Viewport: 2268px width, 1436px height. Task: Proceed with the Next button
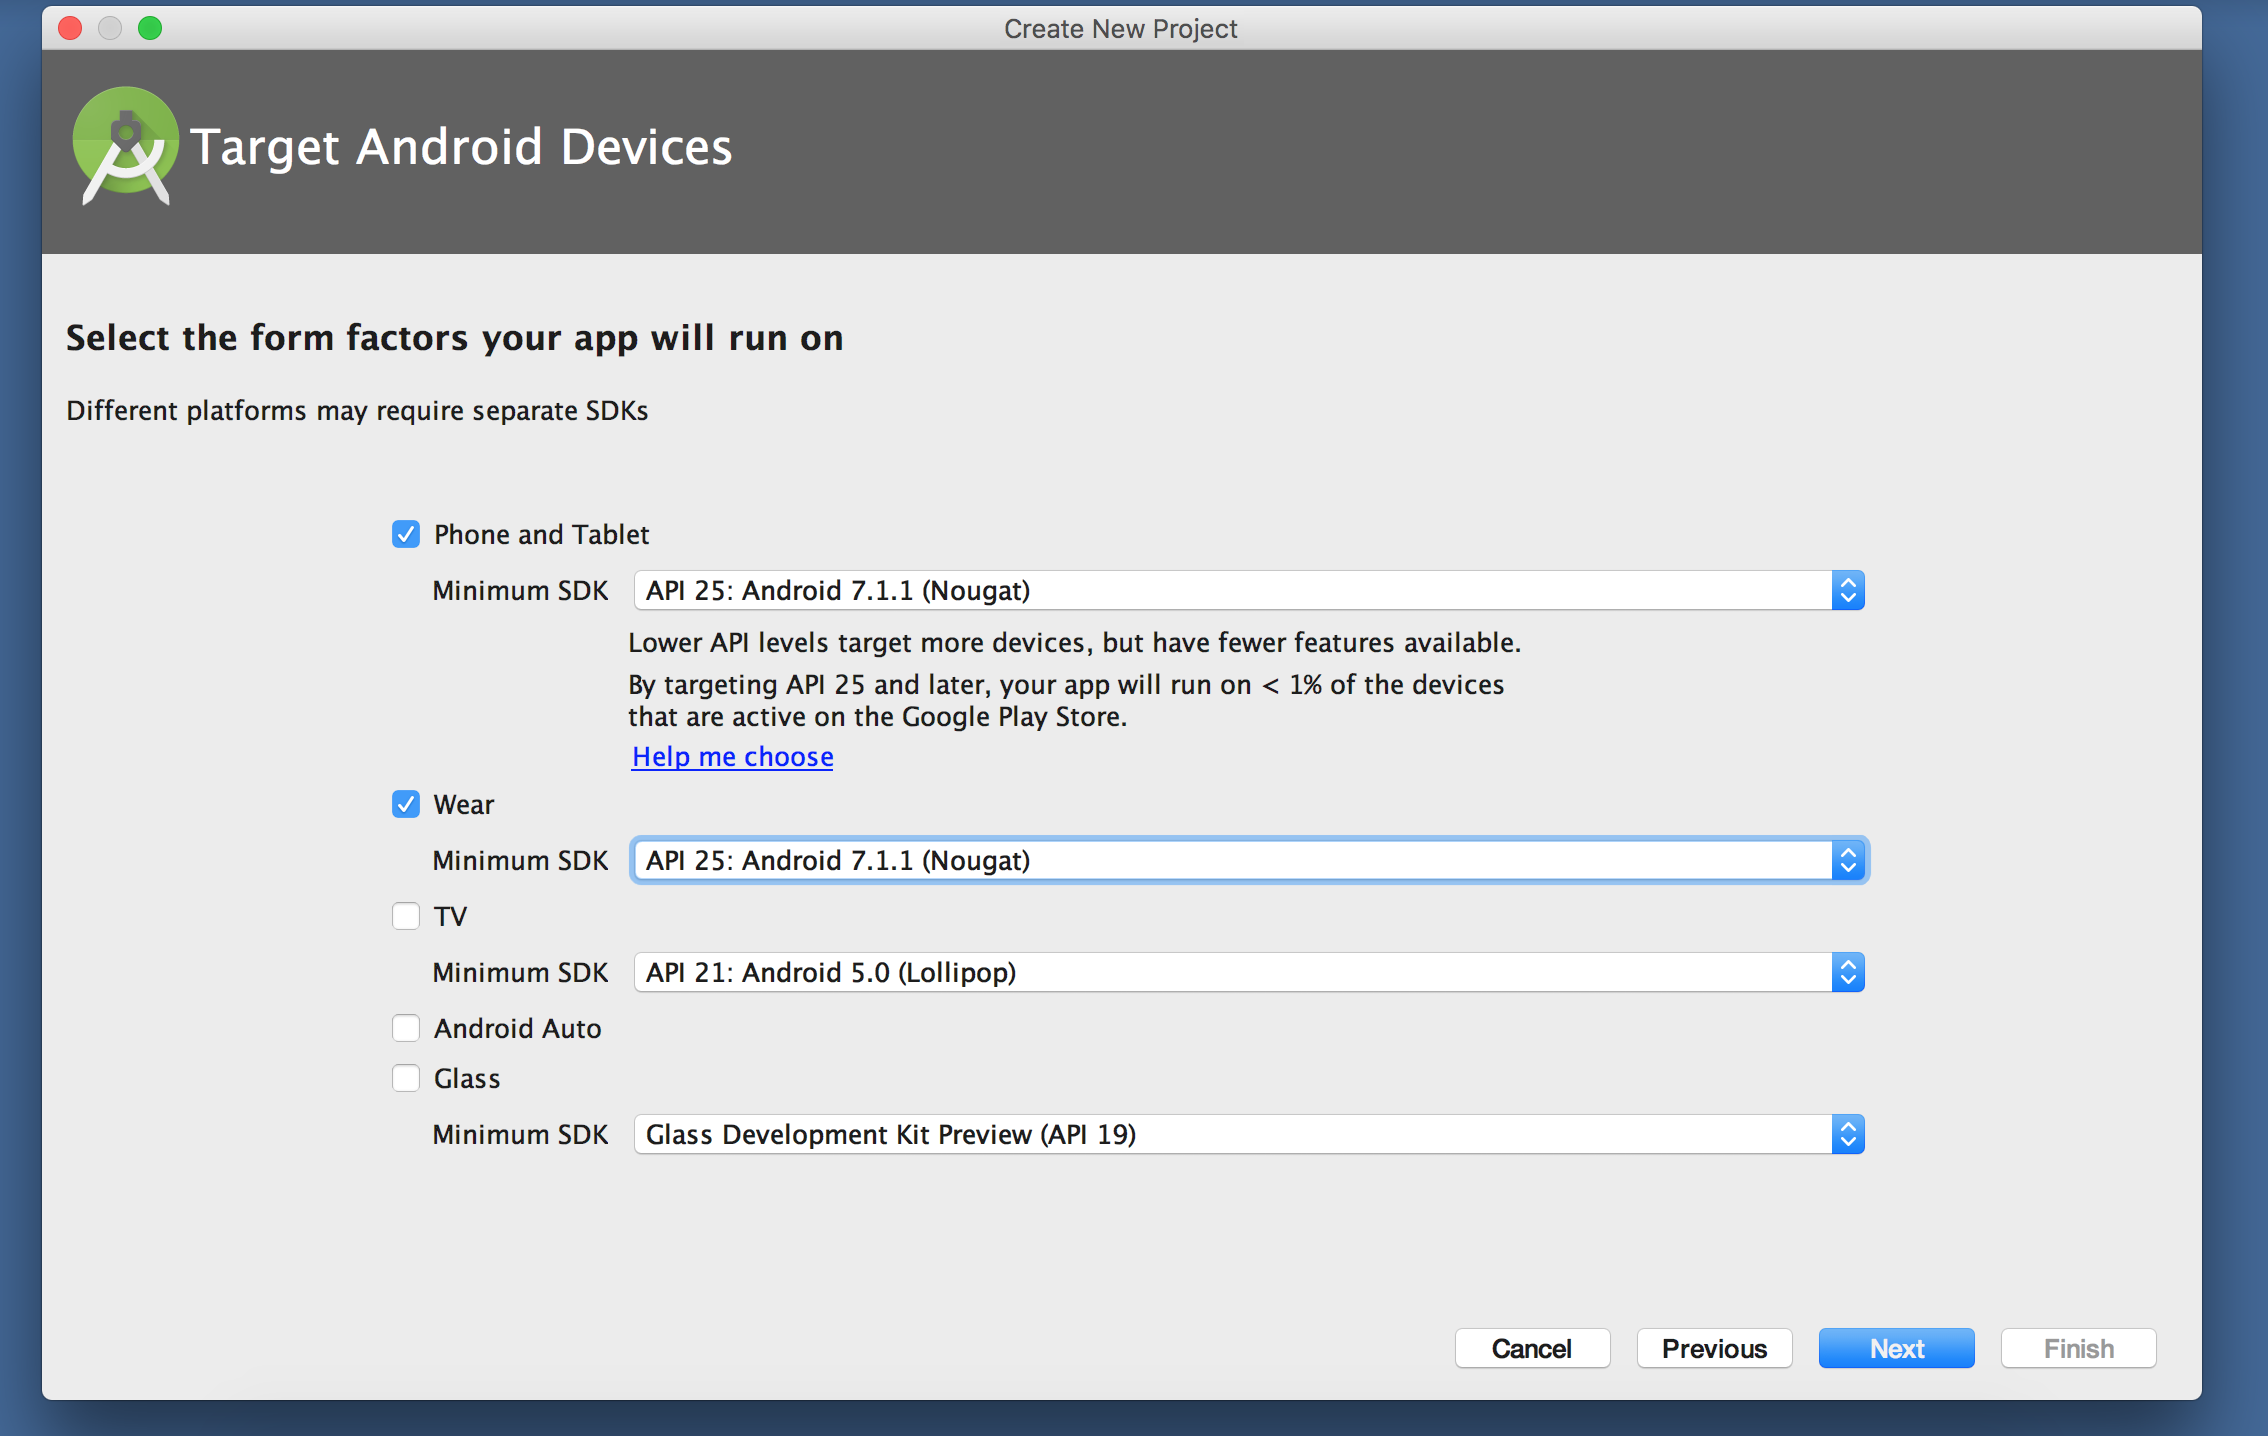[1896, 1348]
